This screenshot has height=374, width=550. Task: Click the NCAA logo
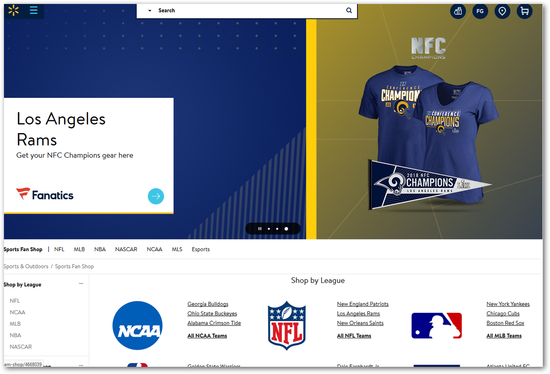(x=138, y=325)
